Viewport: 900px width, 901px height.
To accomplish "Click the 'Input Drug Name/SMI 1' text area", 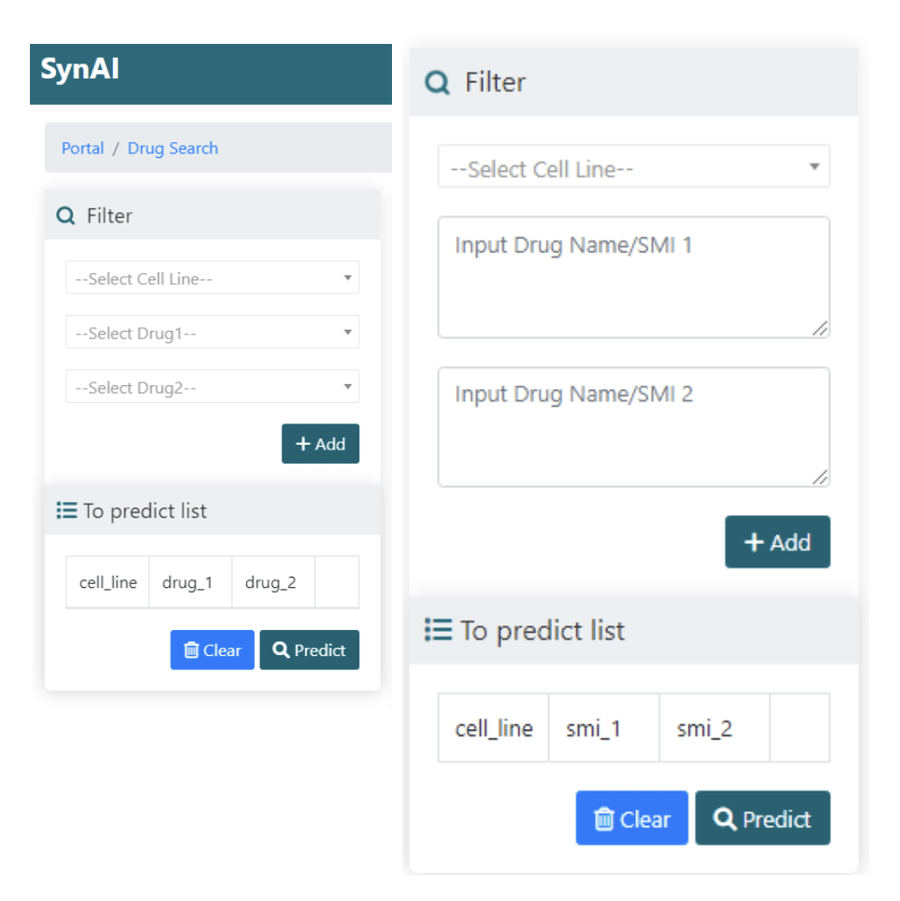I will (x=634, y=277).
